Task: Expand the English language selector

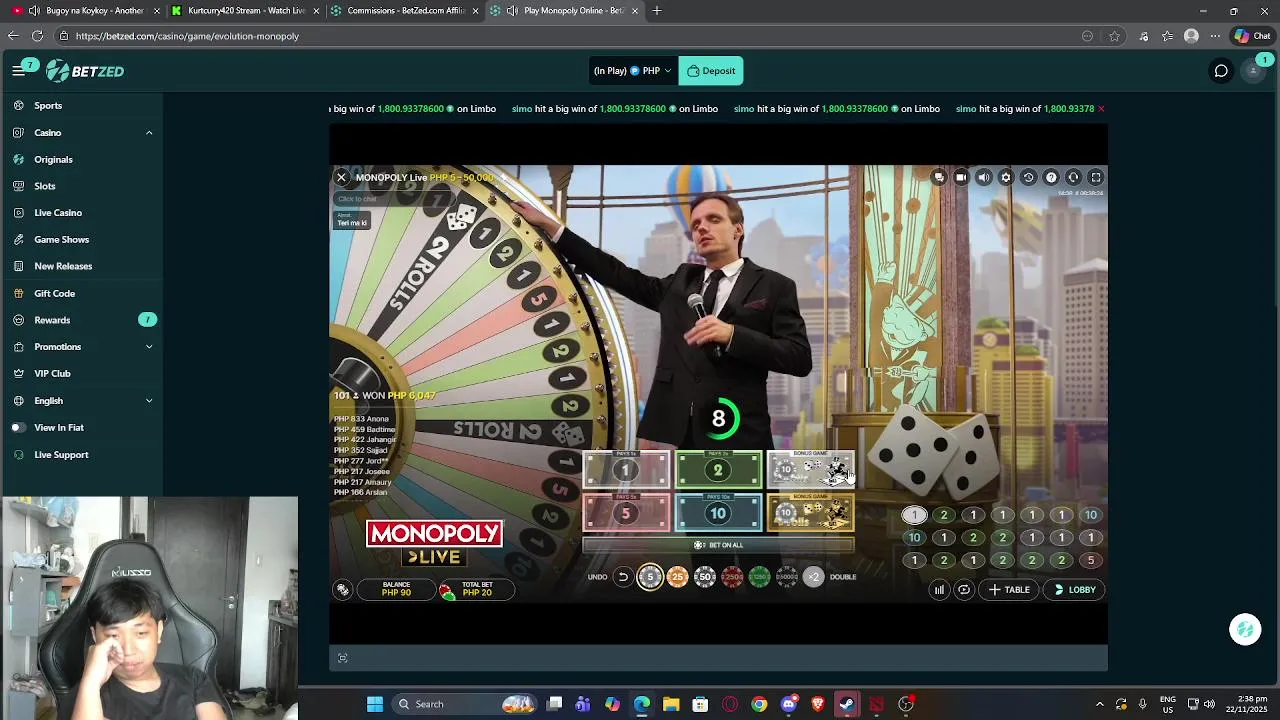Action: pos(149,401)
